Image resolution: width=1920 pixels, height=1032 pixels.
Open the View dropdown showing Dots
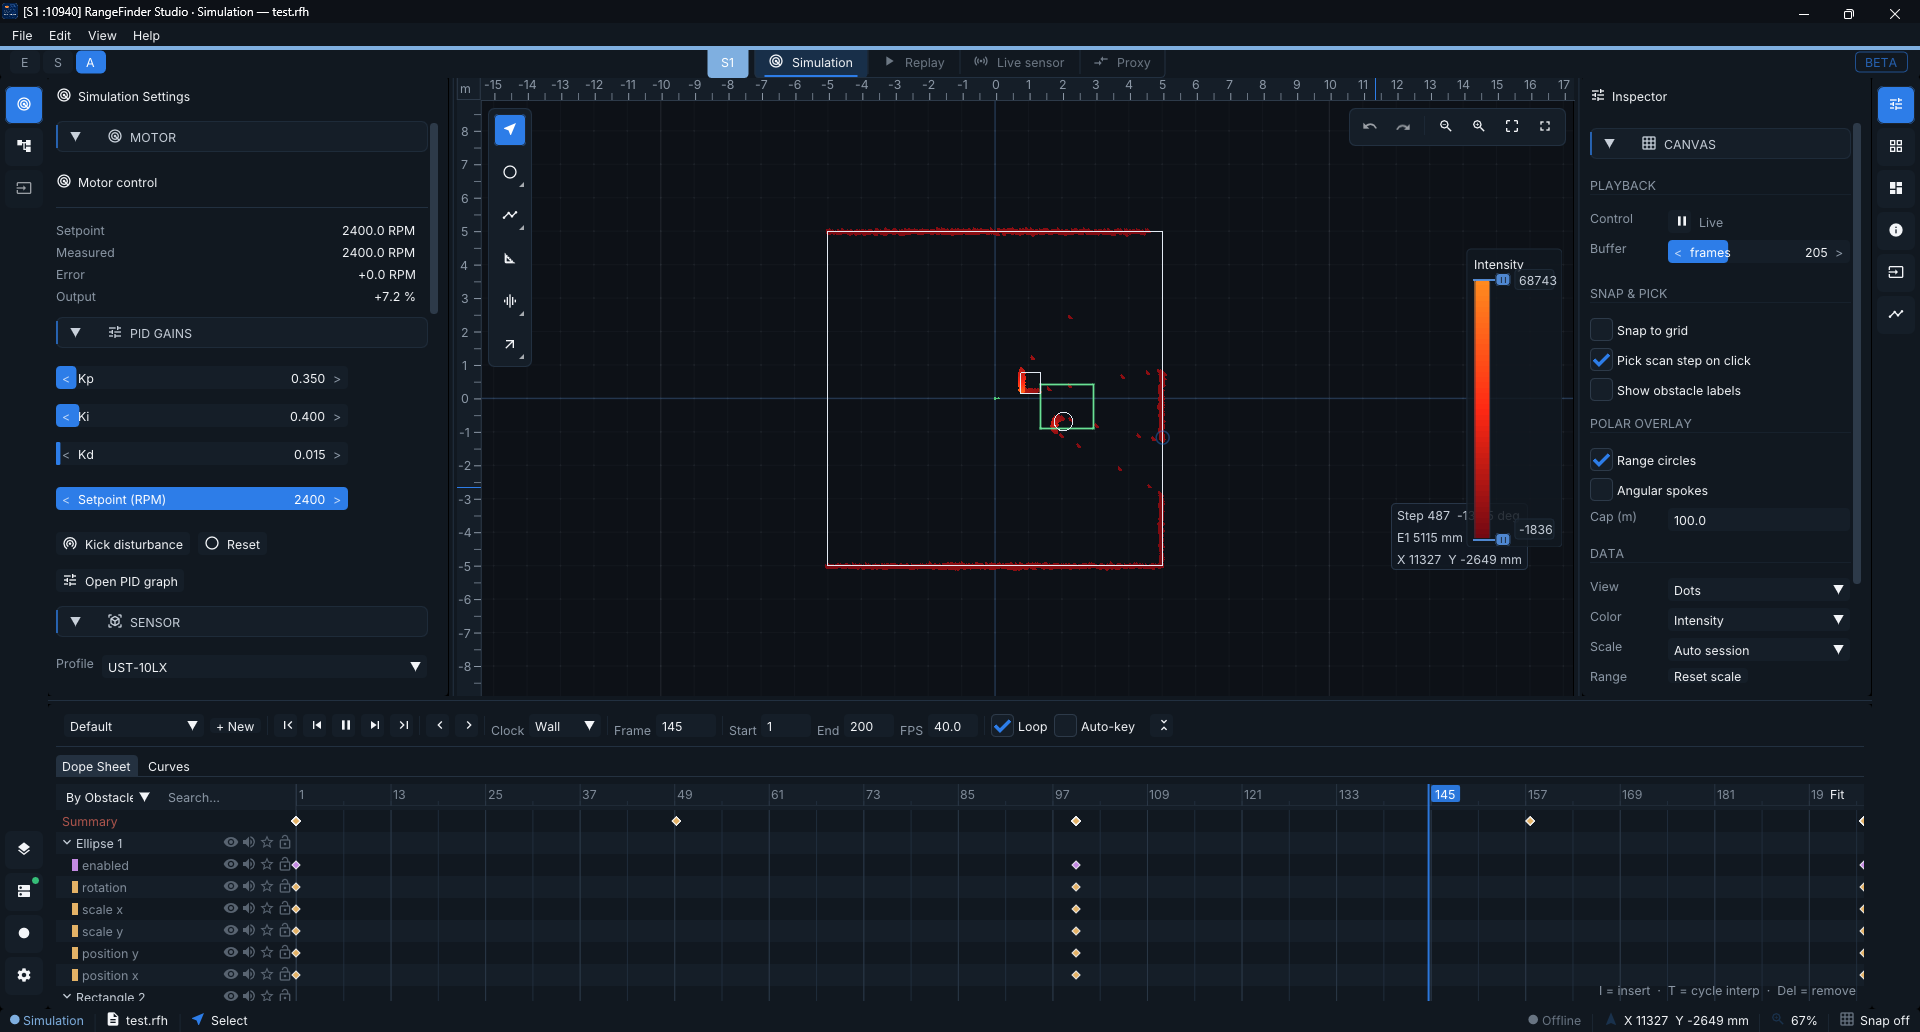1758,590
